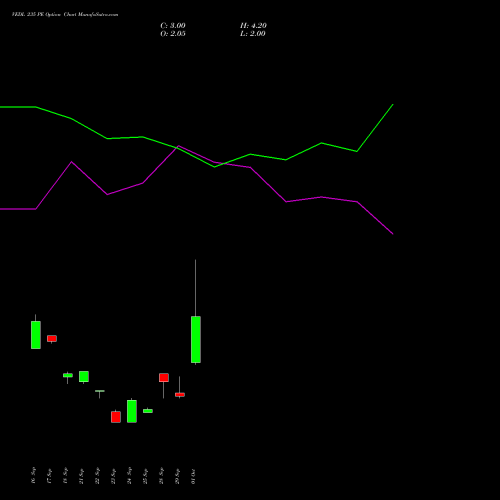The width and height of the screenshot is (500, 500).
Task: Click the 21 Sep date label
Action: 81,476
